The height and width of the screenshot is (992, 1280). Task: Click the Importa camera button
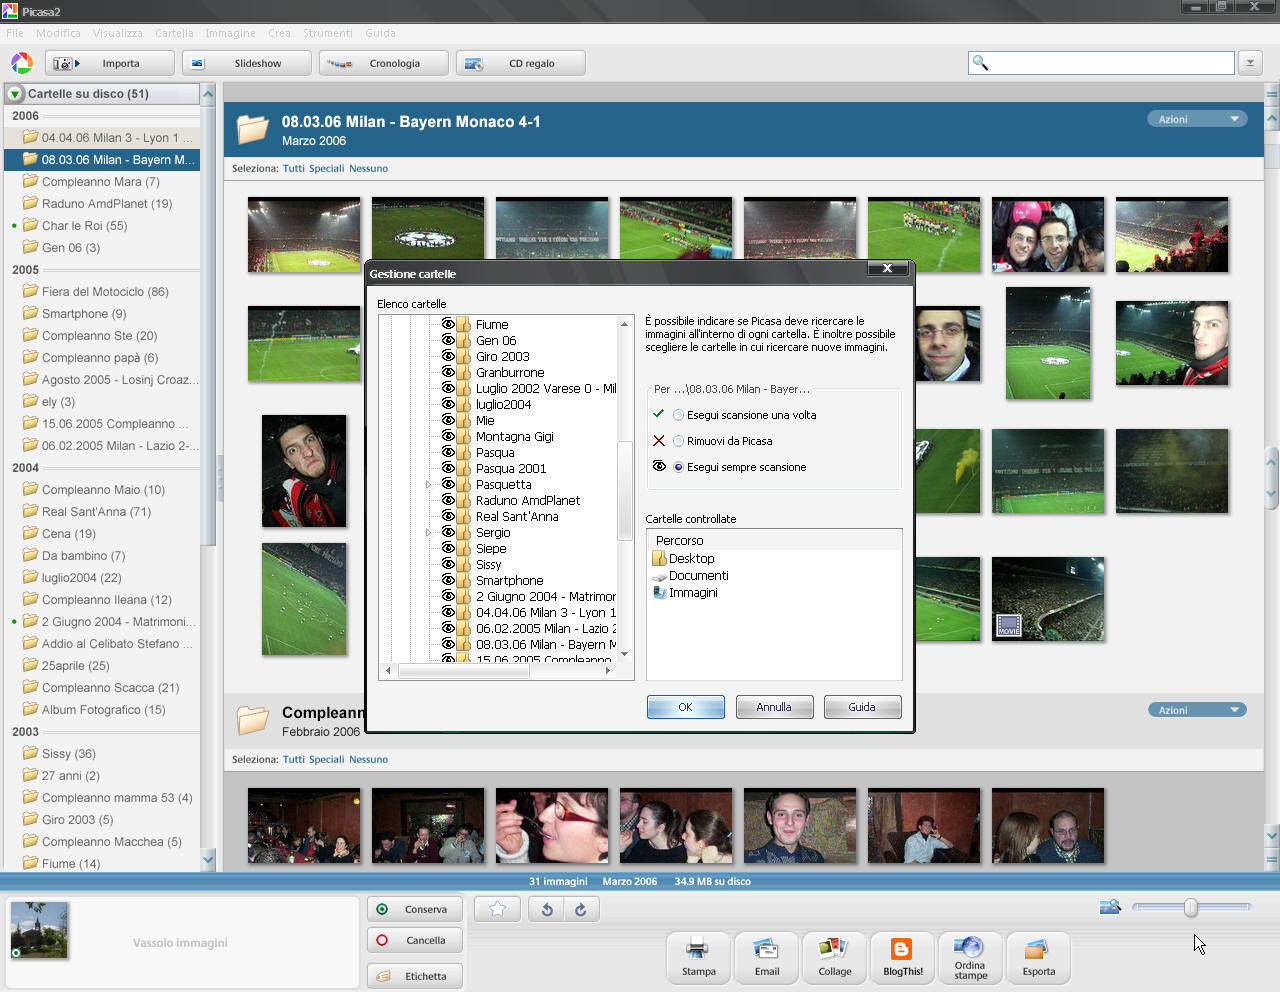[x=109, y=63]
